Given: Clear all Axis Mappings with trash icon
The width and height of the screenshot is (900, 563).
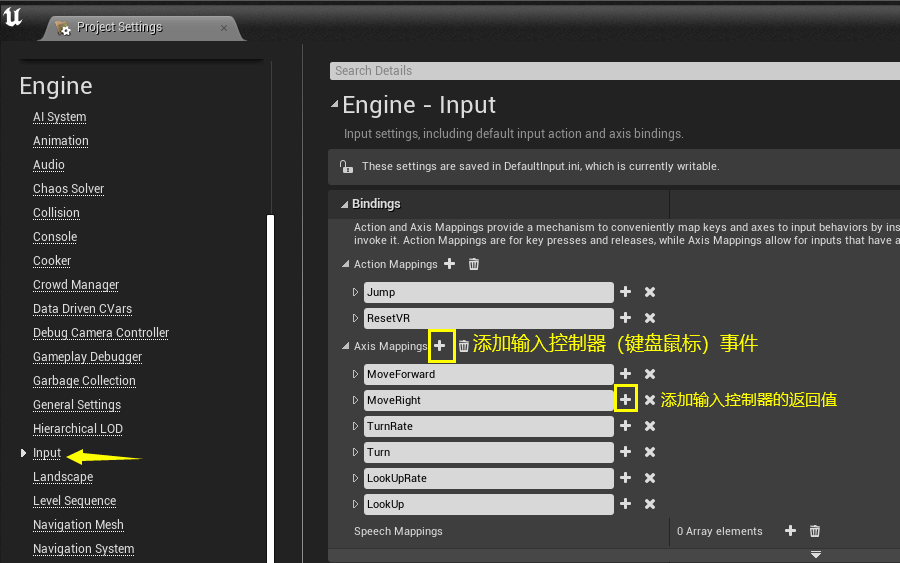Looking at the screenshot, I should 464,345.
